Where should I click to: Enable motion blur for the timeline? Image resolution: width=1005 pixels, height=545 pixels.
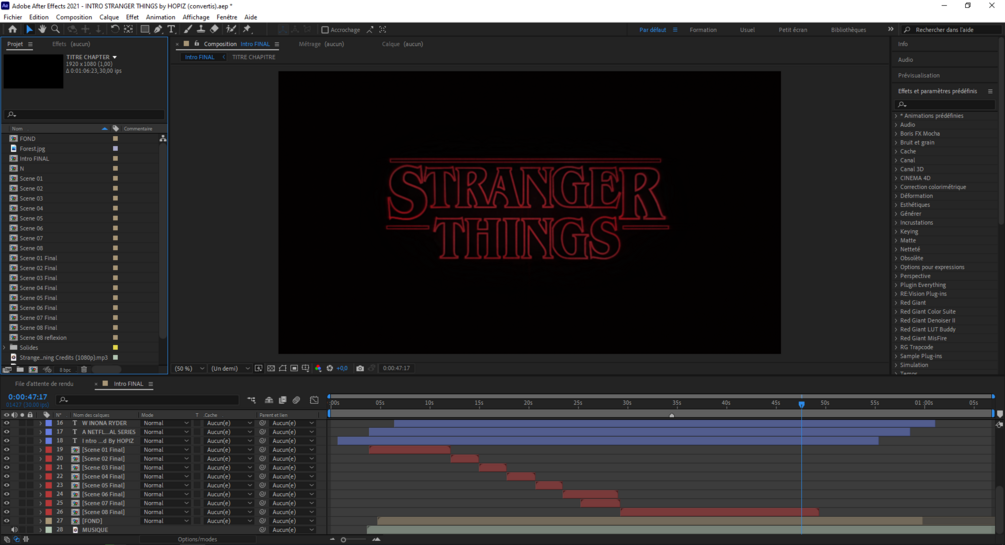(296, 400)
